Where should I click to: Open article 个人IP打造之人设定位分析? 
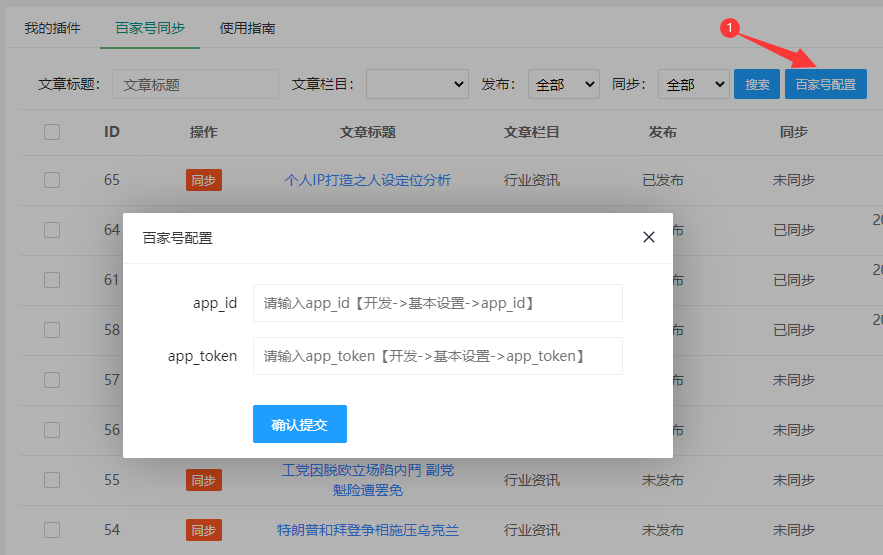click(367, 180)
